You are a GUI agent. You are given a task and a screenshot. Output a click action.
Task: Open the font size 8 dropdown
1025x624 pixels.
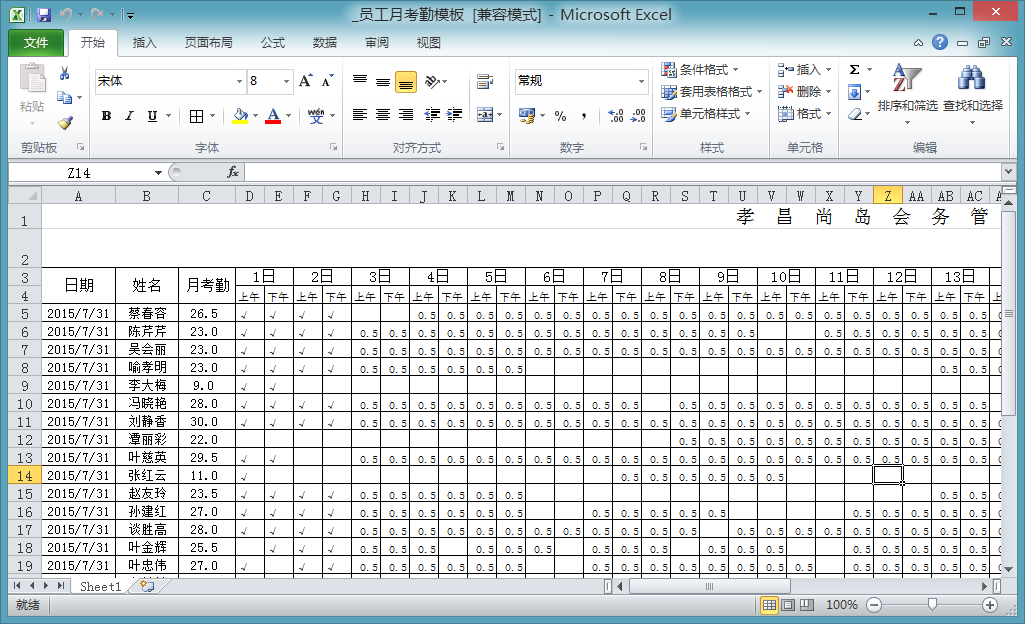click(286, 81)
